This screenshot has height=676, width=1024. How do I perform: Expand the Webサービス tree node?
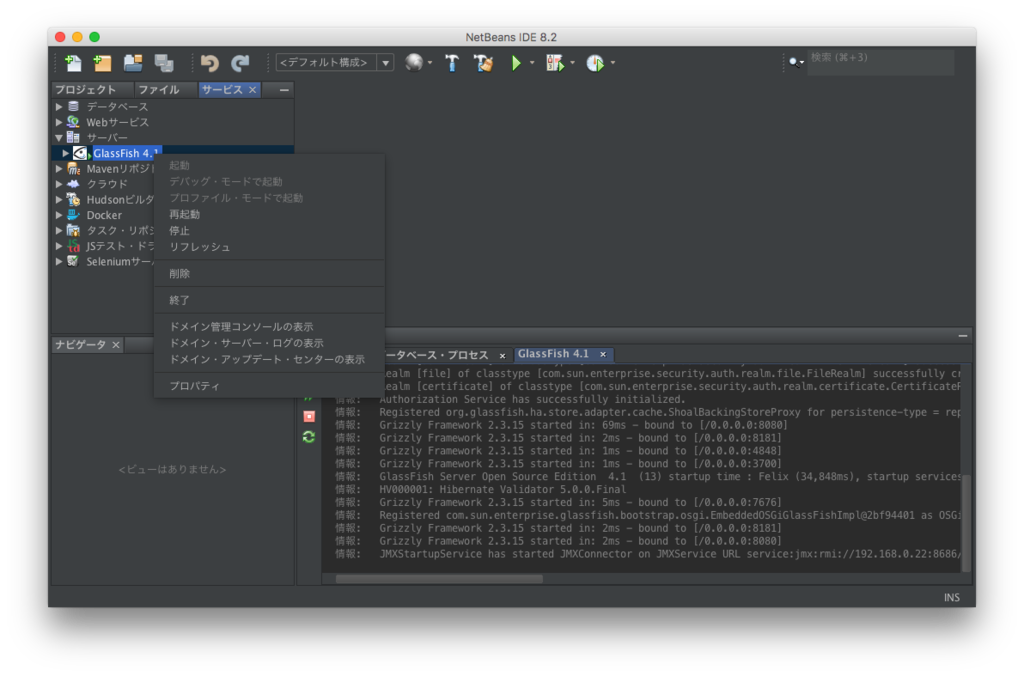59,122
